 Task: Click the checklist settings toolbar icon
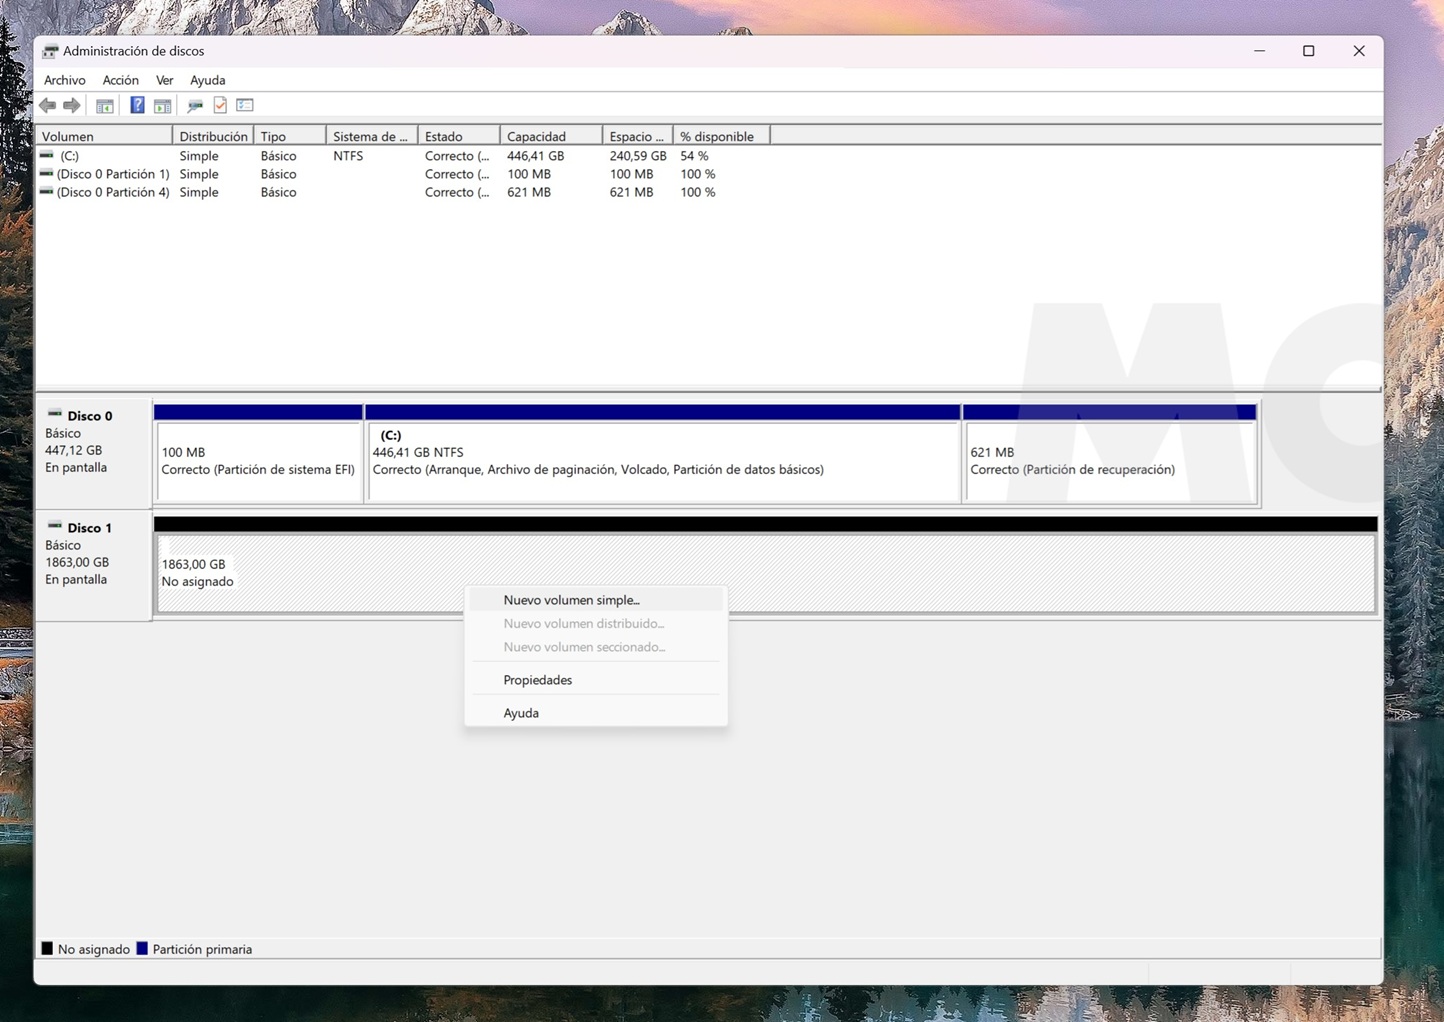click(x=245, y=106)
